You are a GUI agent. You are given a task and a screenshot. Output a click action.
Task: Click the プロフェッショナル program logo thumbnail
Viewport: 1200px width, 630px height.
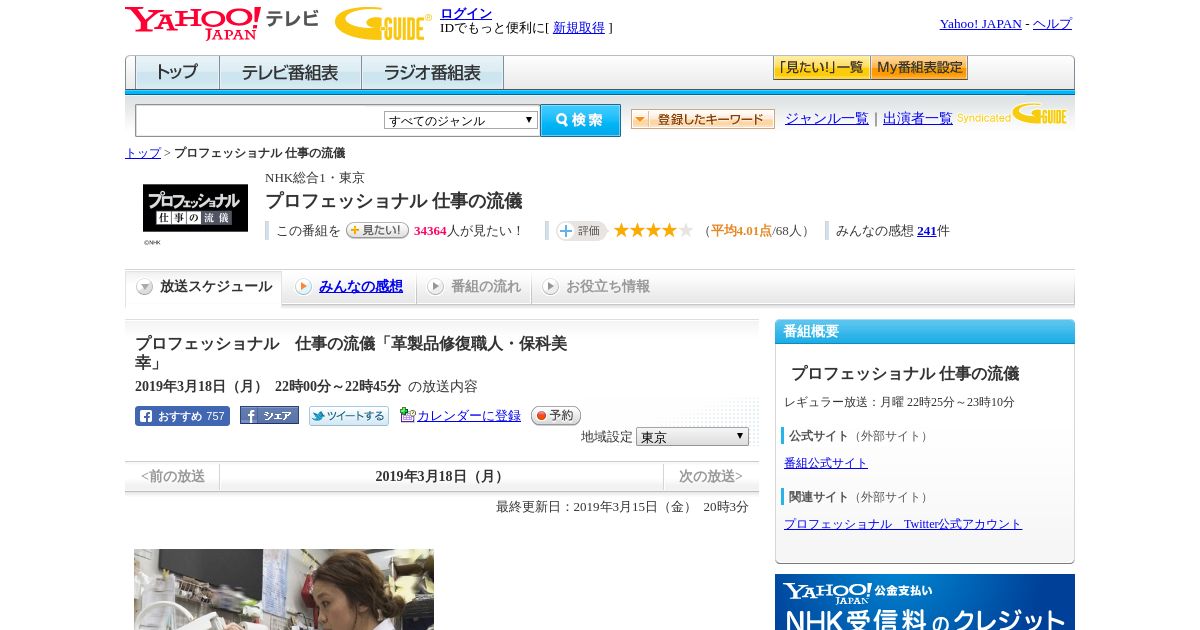(x=195, y=208)
